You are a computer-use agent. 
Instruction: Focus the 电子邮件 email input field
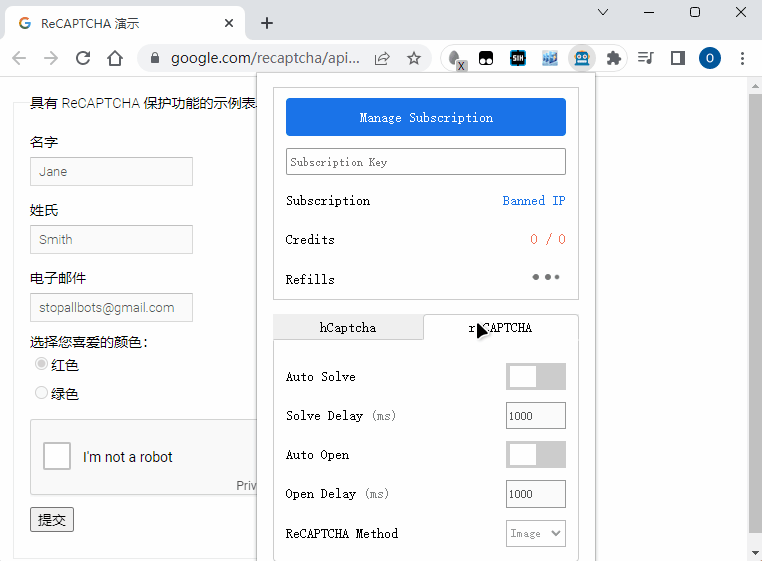pos(111,307)
